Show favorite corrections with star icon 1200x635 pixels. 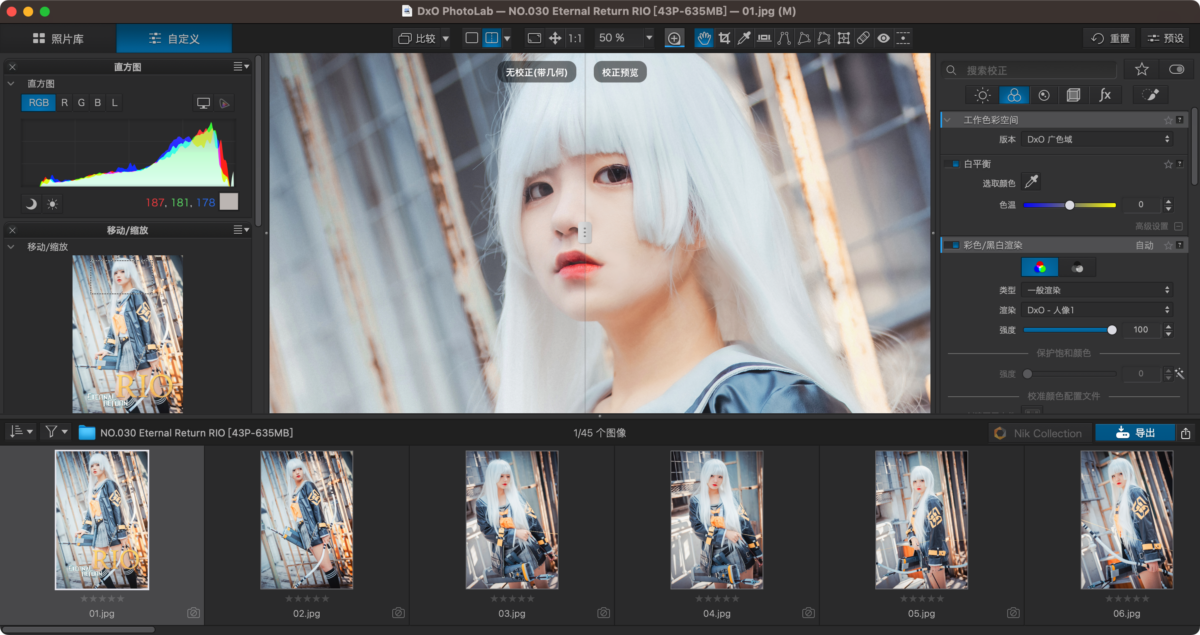(x=1141, y=69)
